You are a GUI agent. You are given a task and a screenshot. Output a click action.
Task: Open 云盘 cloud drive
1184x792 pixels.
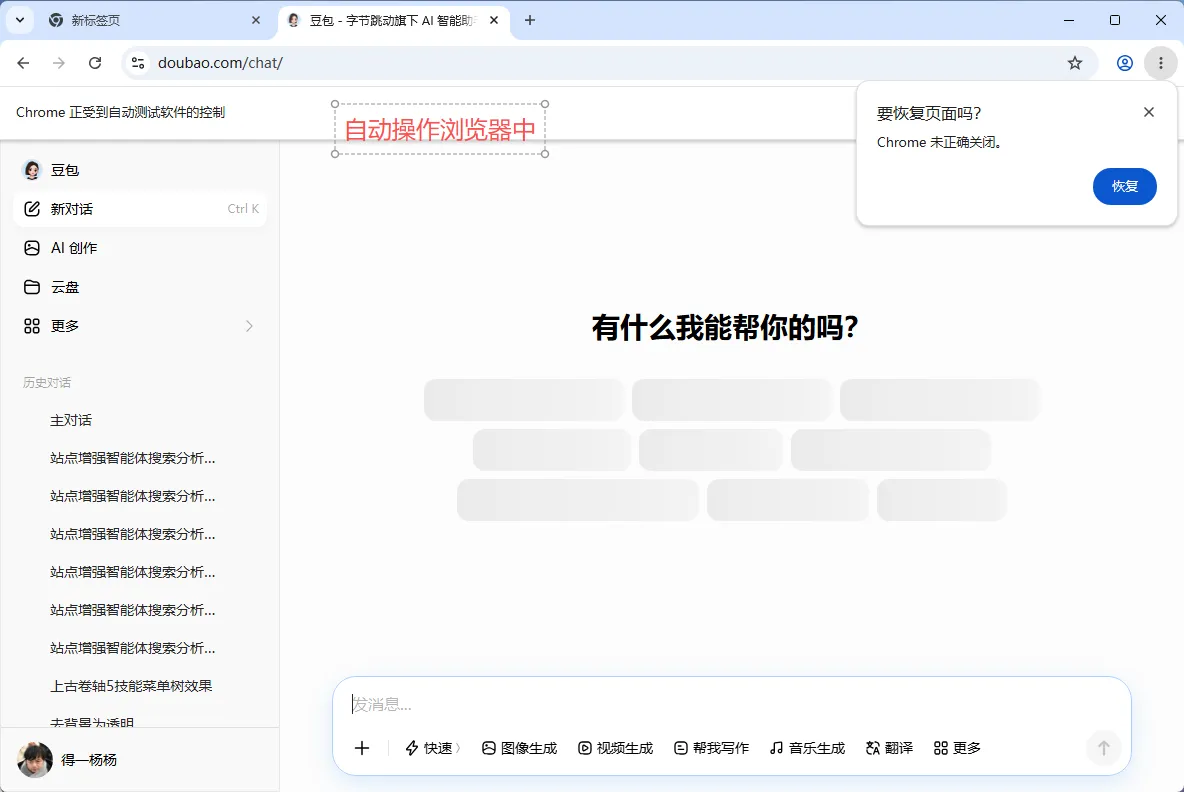140,287
